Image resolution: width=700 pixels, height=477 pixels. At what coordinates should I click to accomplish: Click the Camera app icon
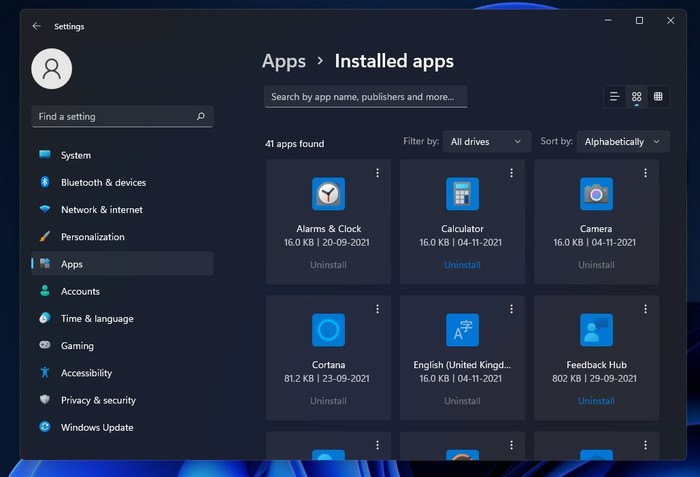pyautogui.click(x=596, y=194)
